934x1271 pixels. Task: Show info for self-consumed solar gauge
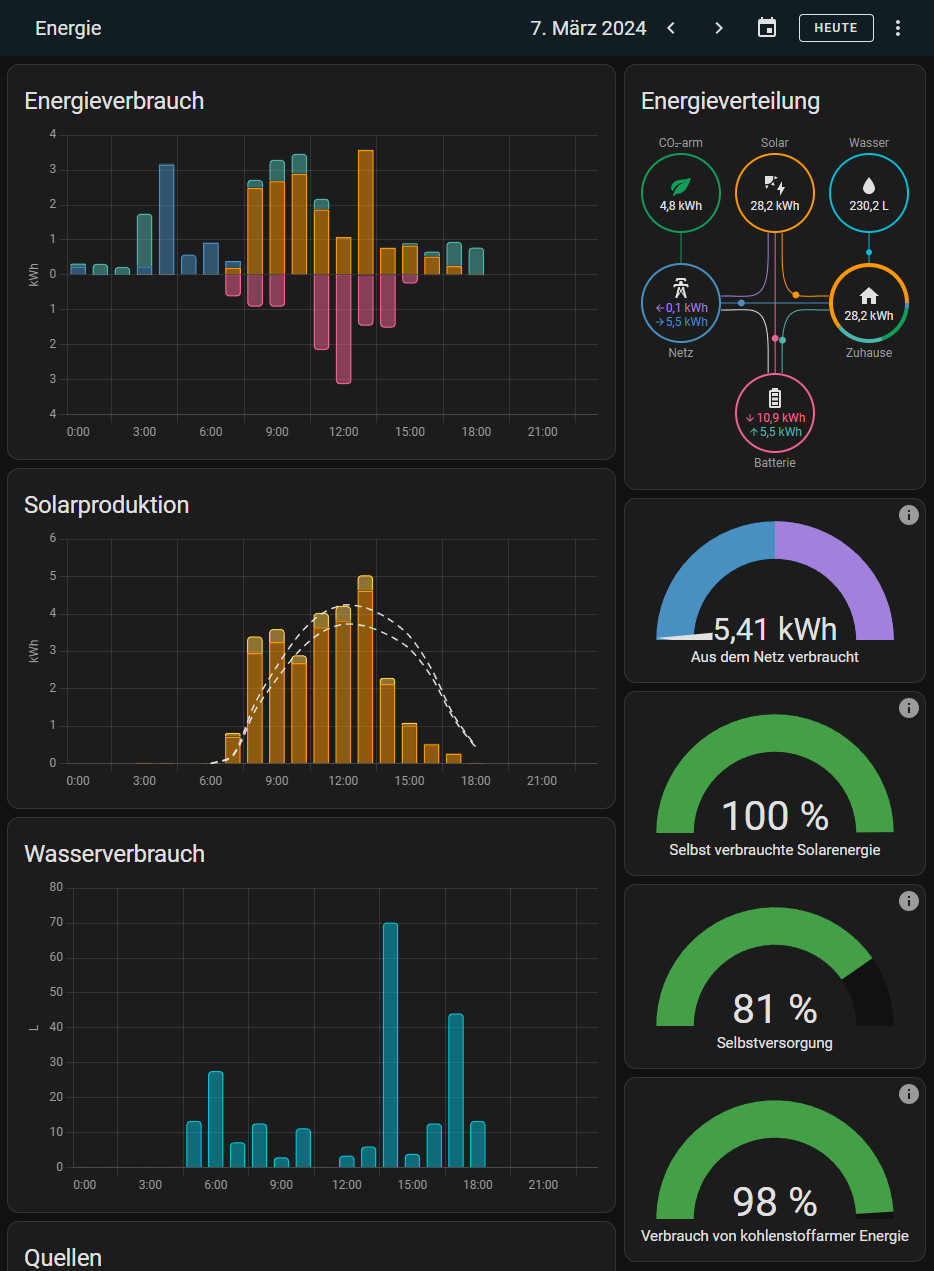pyautogui.click(x=908, y=708)
